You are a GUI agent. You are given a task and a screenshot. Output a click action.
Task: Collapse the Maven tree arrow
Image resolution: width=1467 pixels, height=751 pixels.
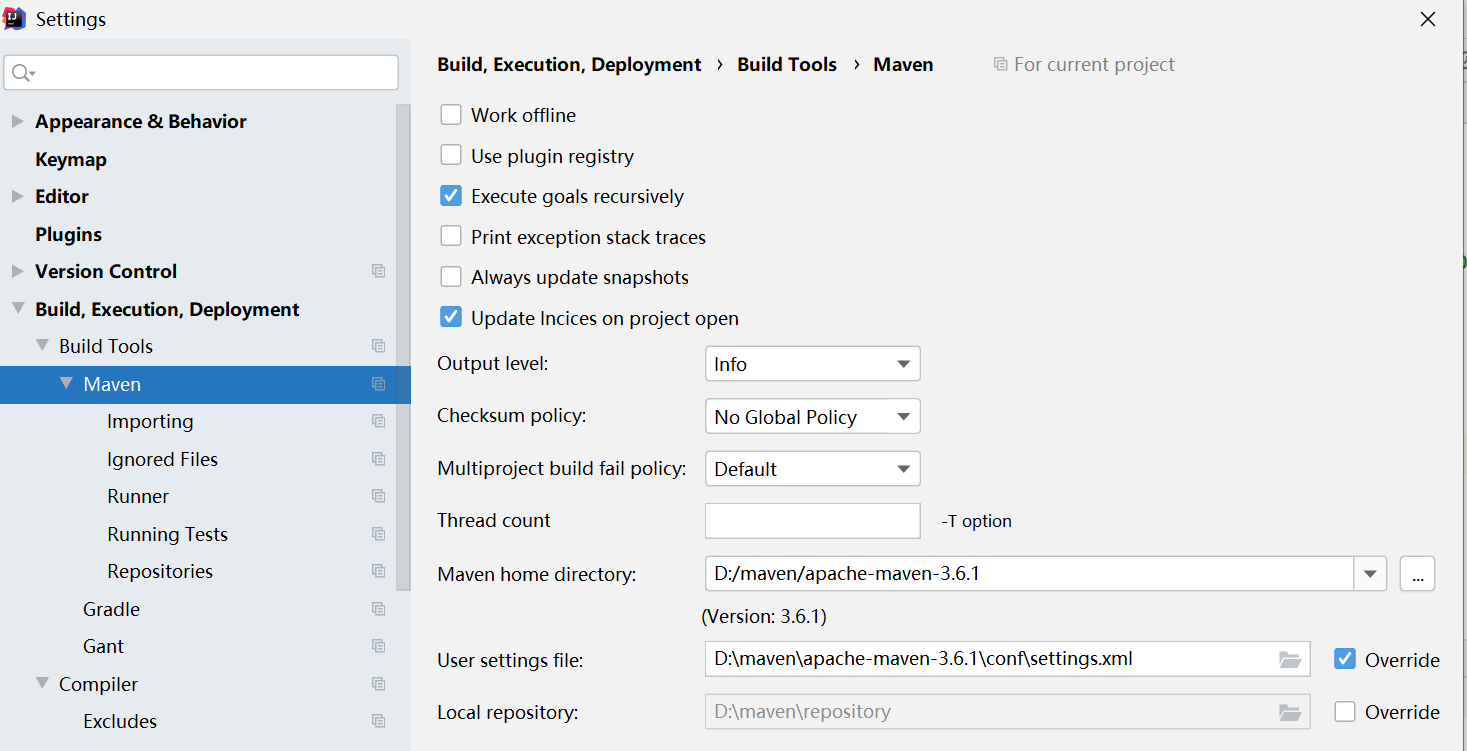pyautogui.click(x=66, y=384)
